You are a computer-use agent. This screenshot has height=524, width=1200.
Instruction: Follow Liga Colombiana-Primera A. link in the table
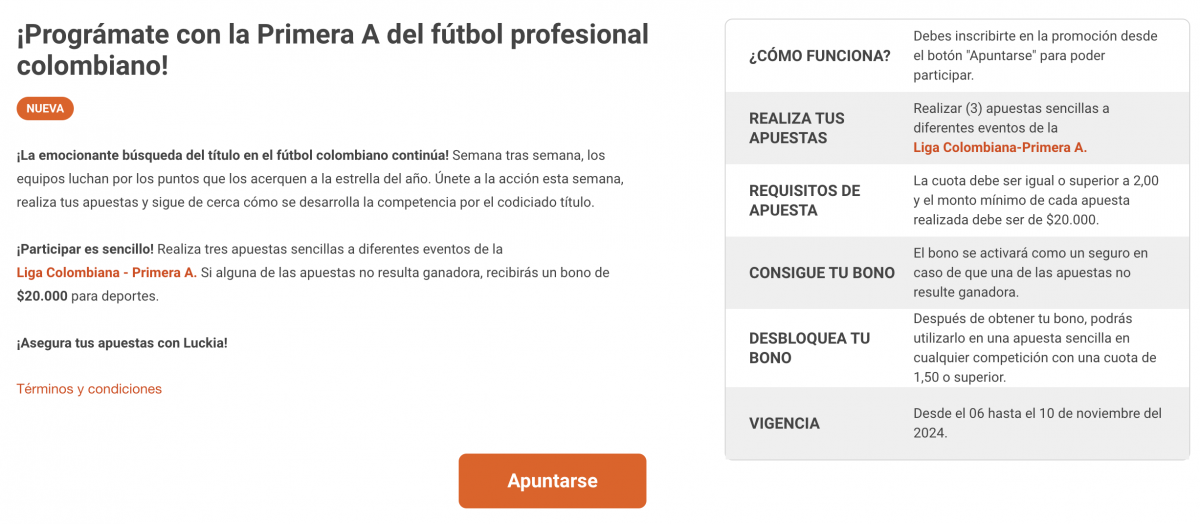point(999,147)
